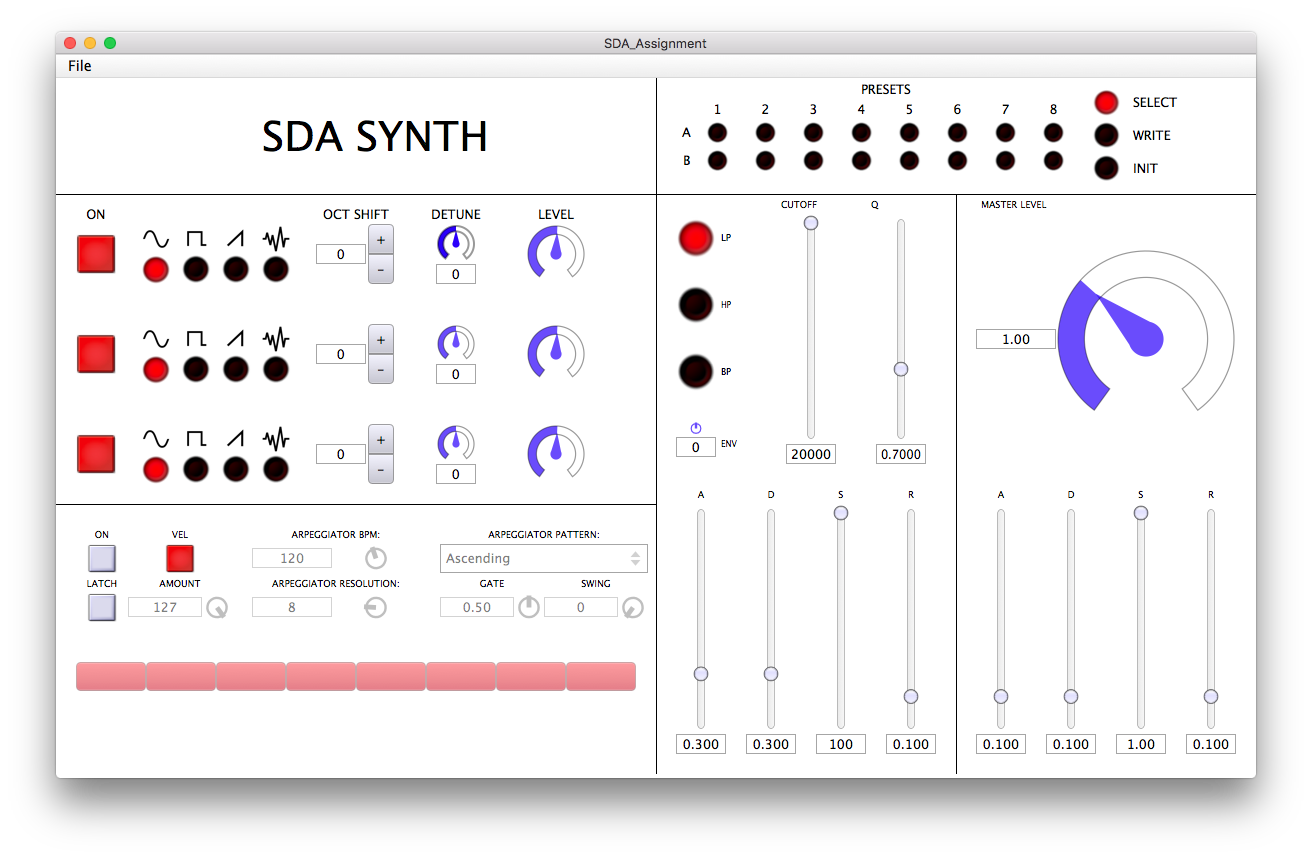Click the velocity AMOUNT knob
This screenshot has width=1312, height=858.
[217, 607]
